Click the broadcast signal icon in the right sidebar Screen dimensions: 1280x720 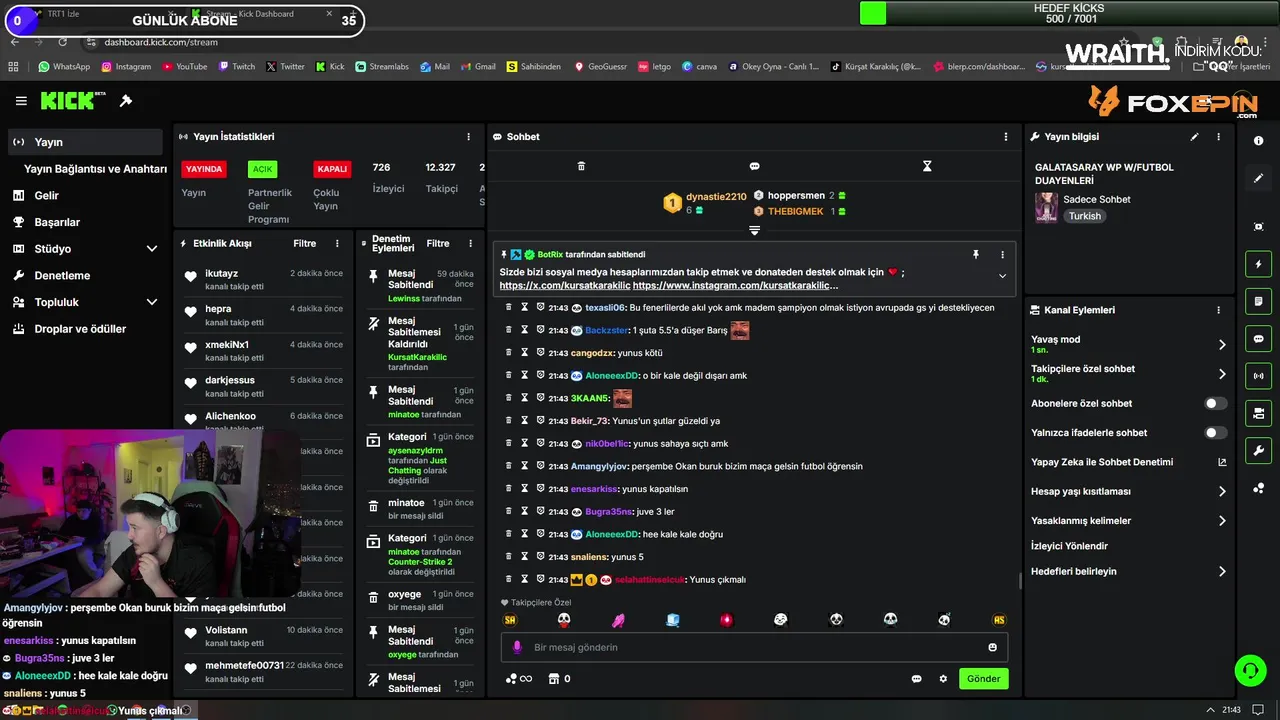[1258, 376]
